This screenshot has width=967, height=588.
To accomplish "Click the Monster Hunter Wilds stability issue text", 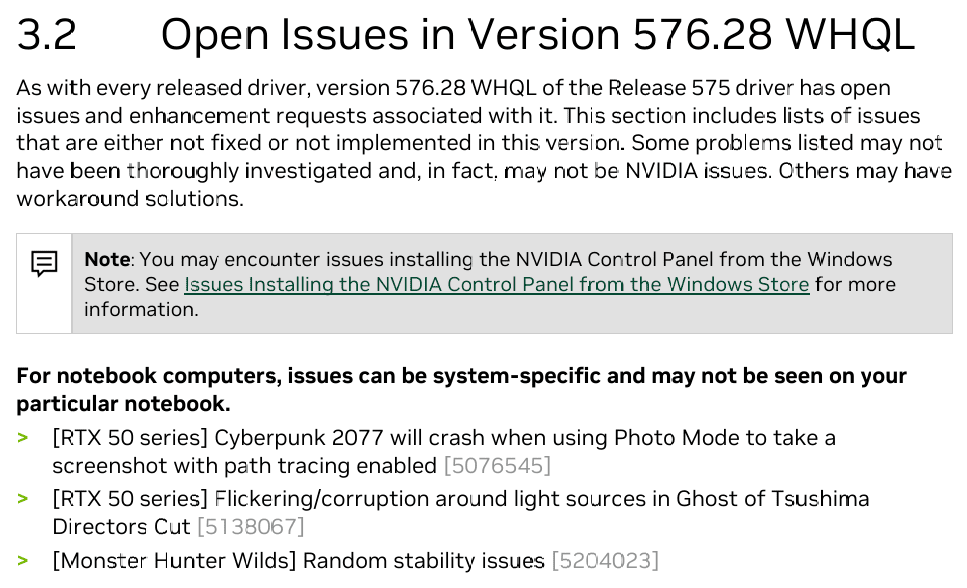I will click(x=298, y=561).
